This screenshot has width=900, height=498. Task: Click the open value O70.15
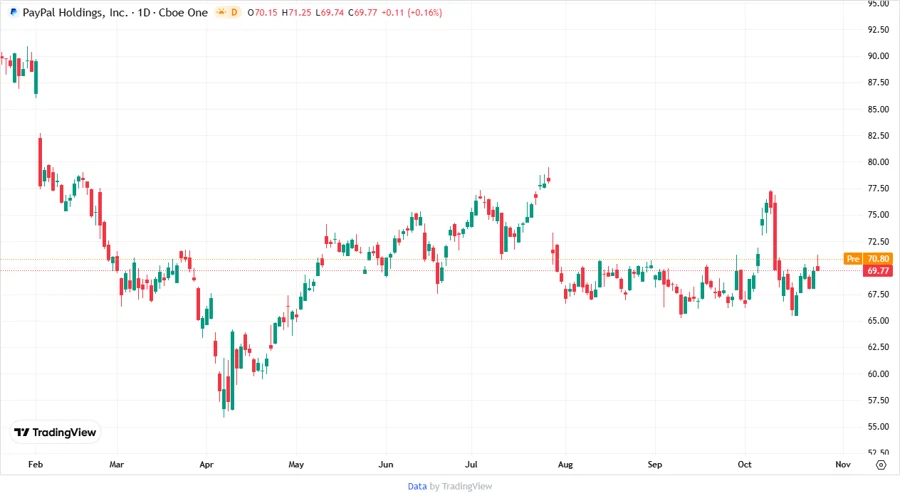point(262,12)
